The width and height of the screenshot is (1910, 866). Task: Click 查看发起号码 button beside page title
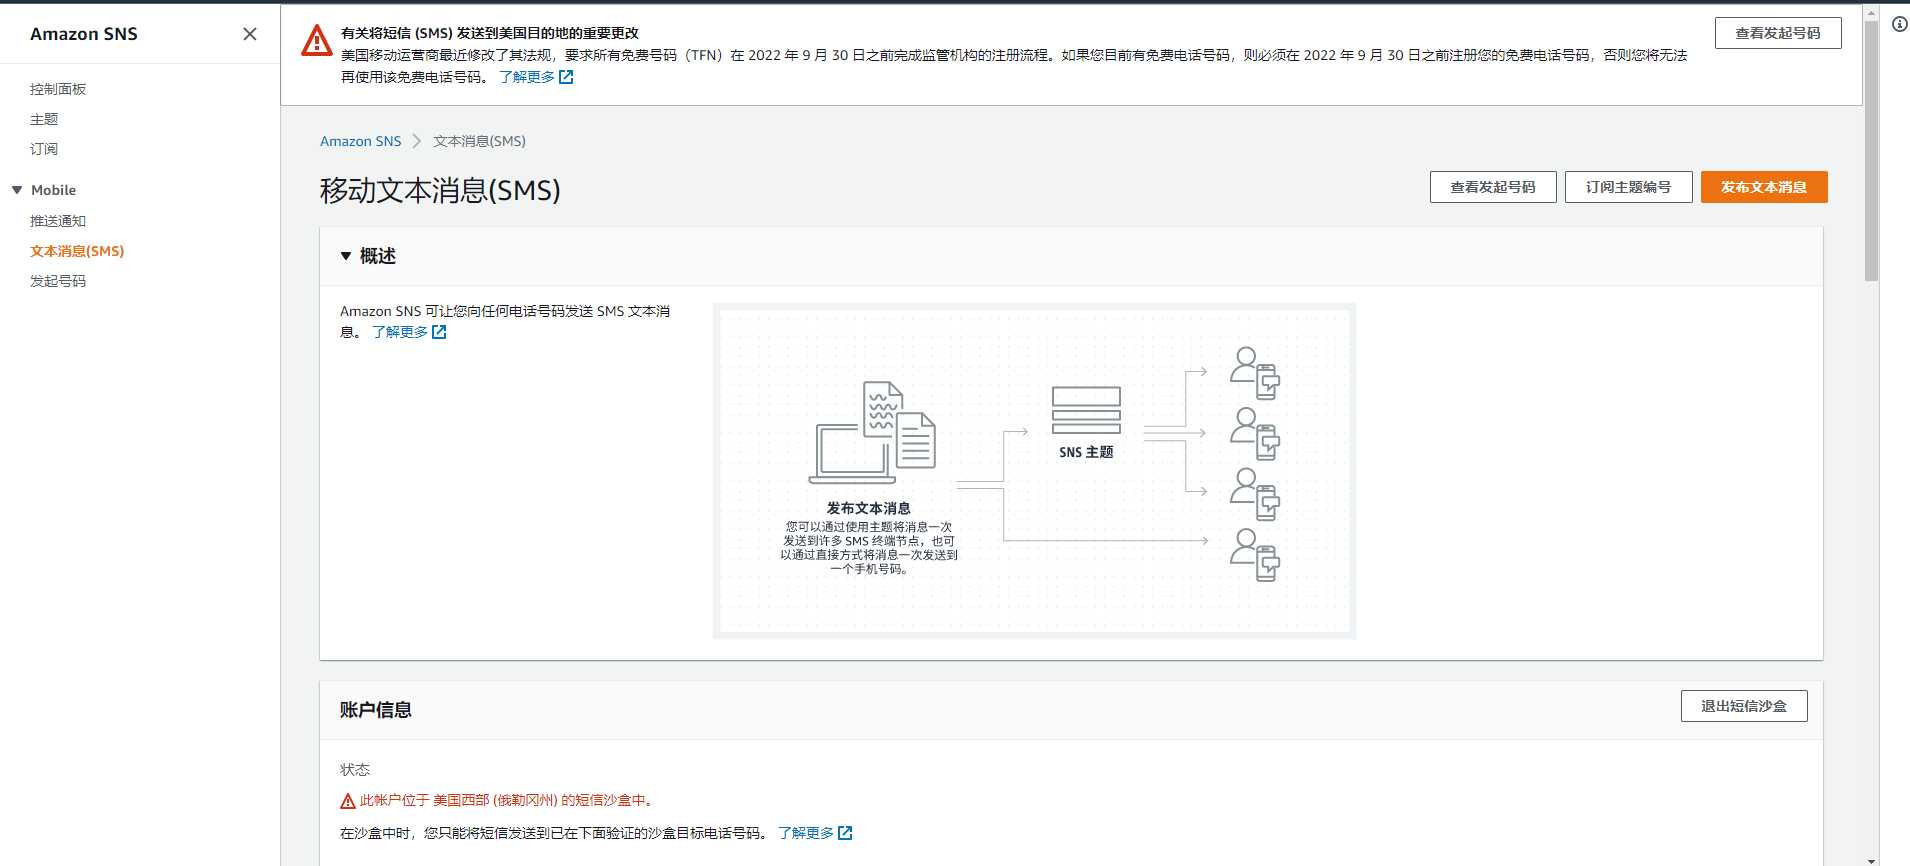1493,187
